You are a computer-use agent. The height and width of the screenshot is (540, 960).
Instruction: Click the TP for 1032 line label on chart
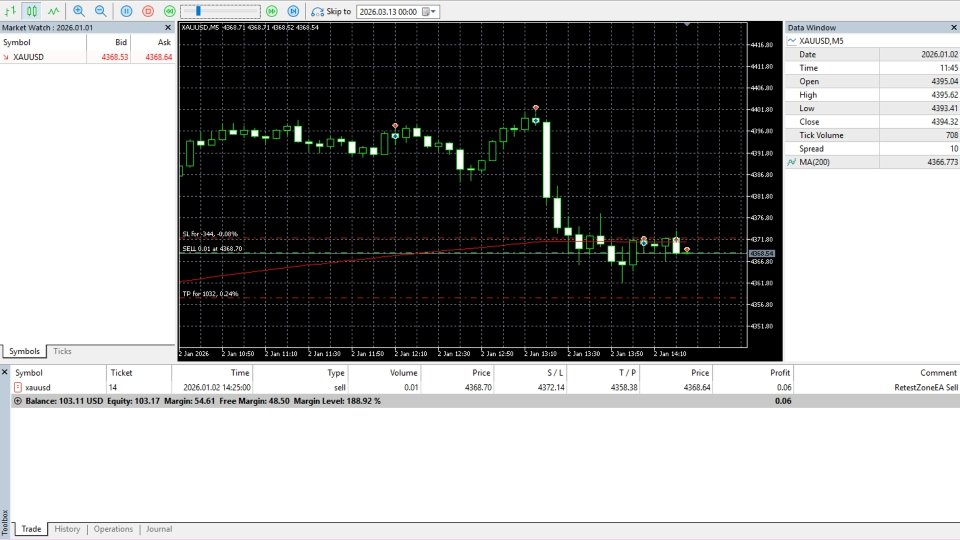click(x=210, y=294)
